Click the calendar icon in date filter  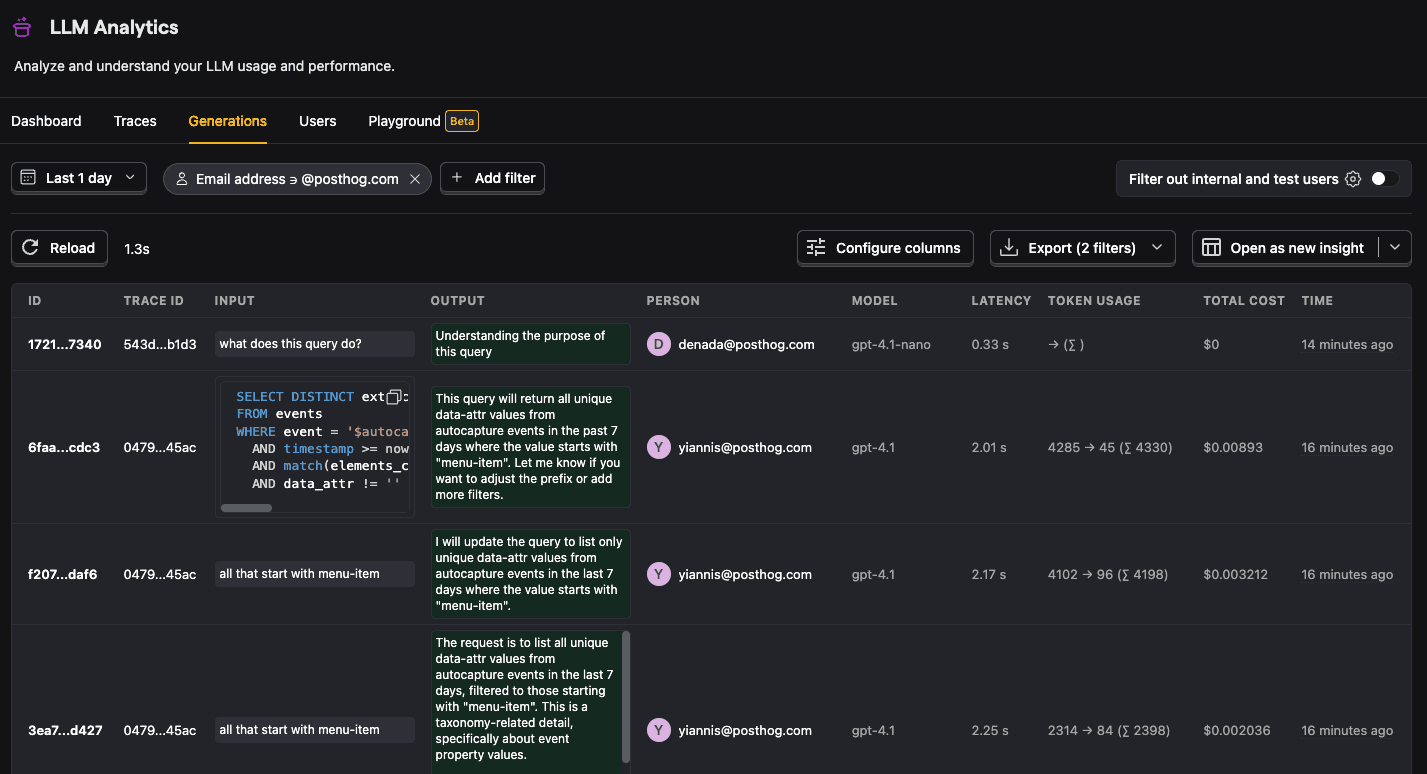(29, 178)
